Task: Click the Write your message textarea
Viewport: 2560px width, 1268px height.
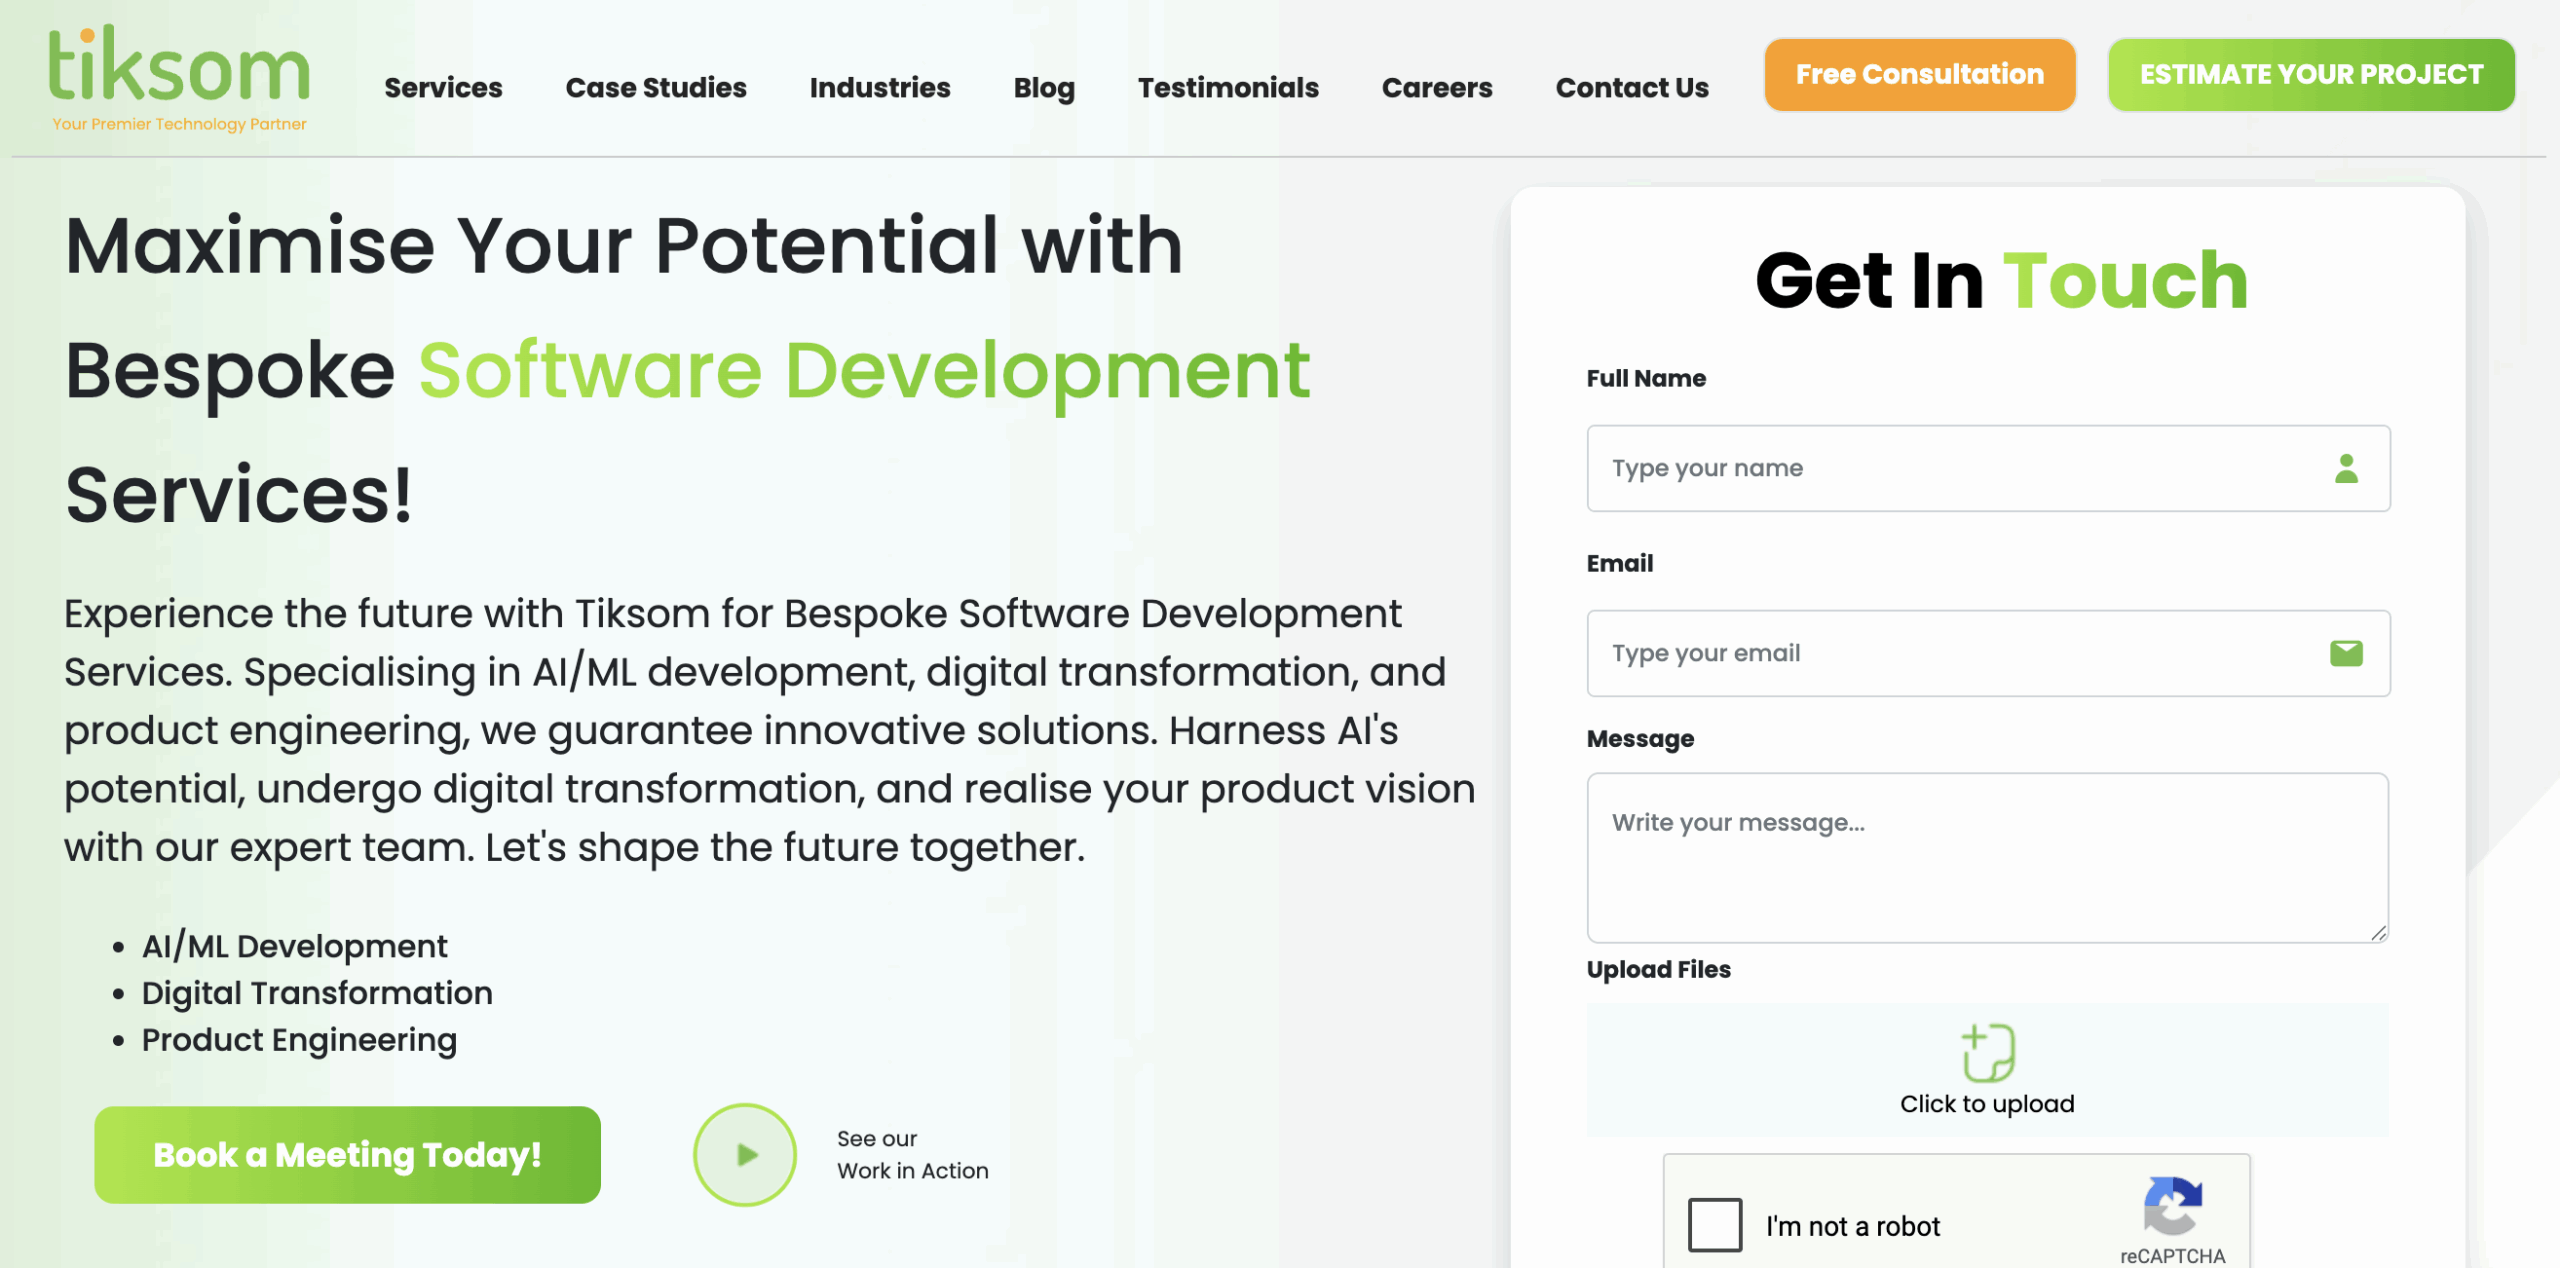Action: (x=1988, y=857)
